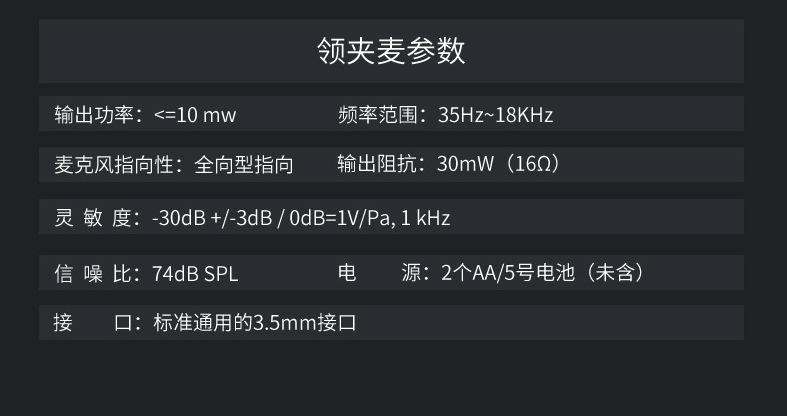
Task: Click the 灵敏度 -30dB specification row
Action: pyautogui.click(x=391, y=217)
